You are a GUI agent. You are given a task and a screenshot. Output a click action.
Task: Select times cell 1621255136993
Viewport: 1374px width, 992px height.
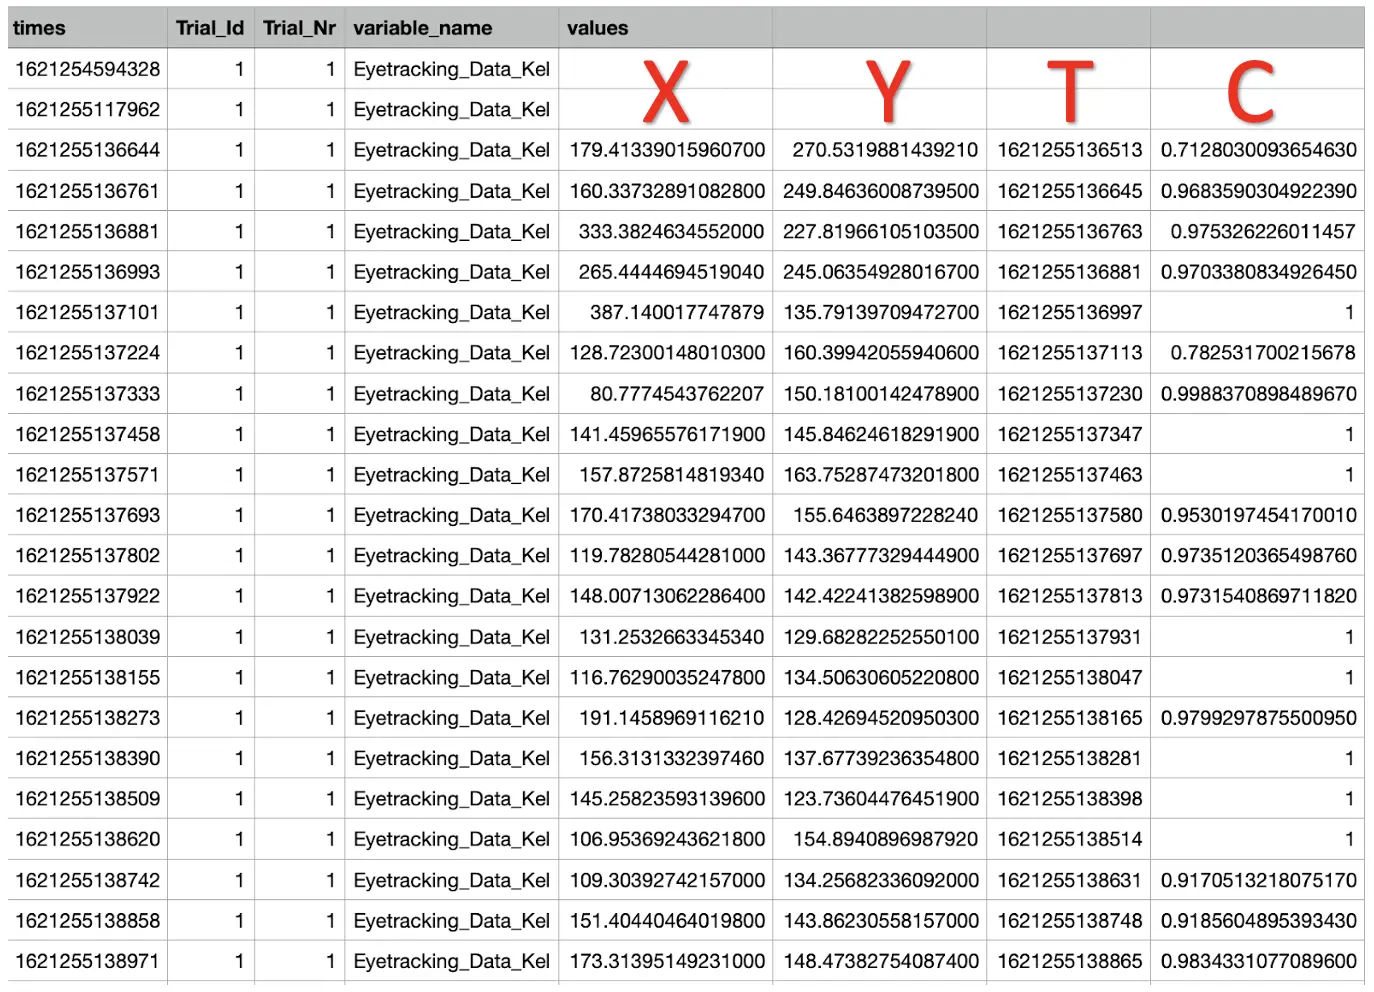point(87,272)
